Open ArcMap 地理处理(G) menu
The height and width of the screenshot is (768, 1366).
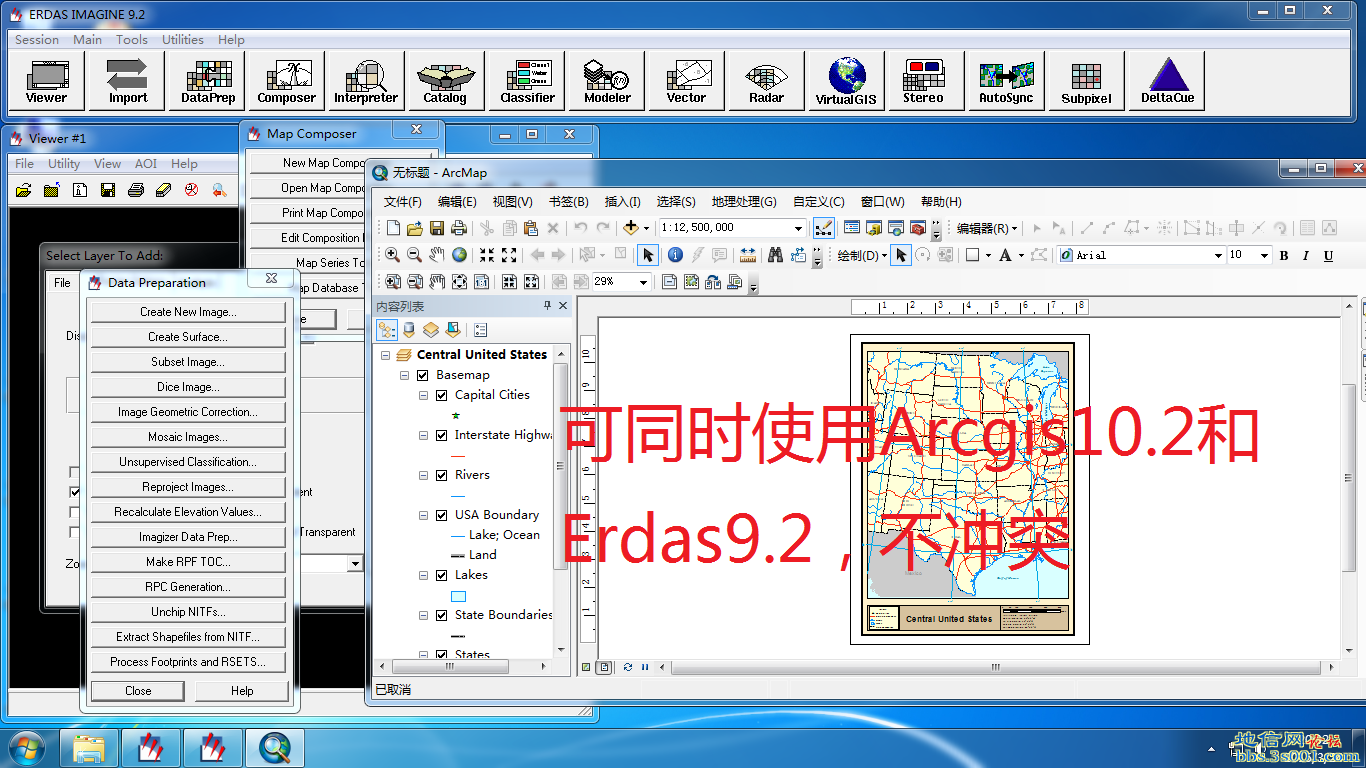click(x=744, y=201)
